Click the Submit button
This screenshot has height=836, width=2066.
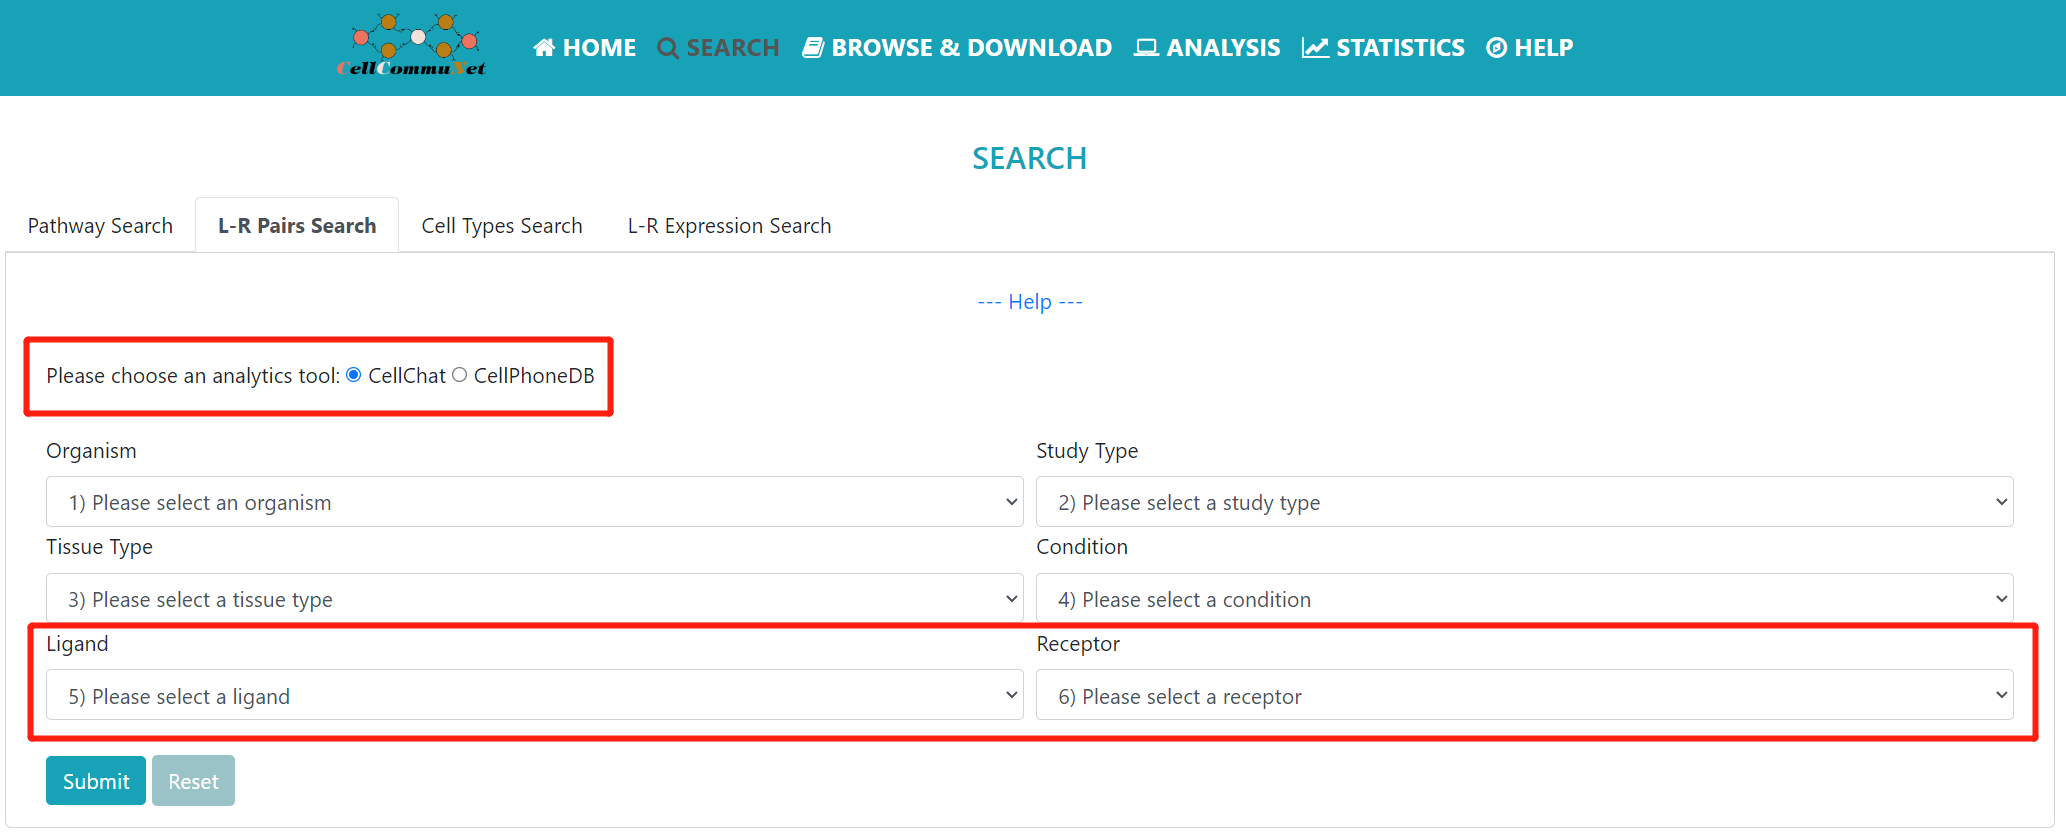pos(96,781)
